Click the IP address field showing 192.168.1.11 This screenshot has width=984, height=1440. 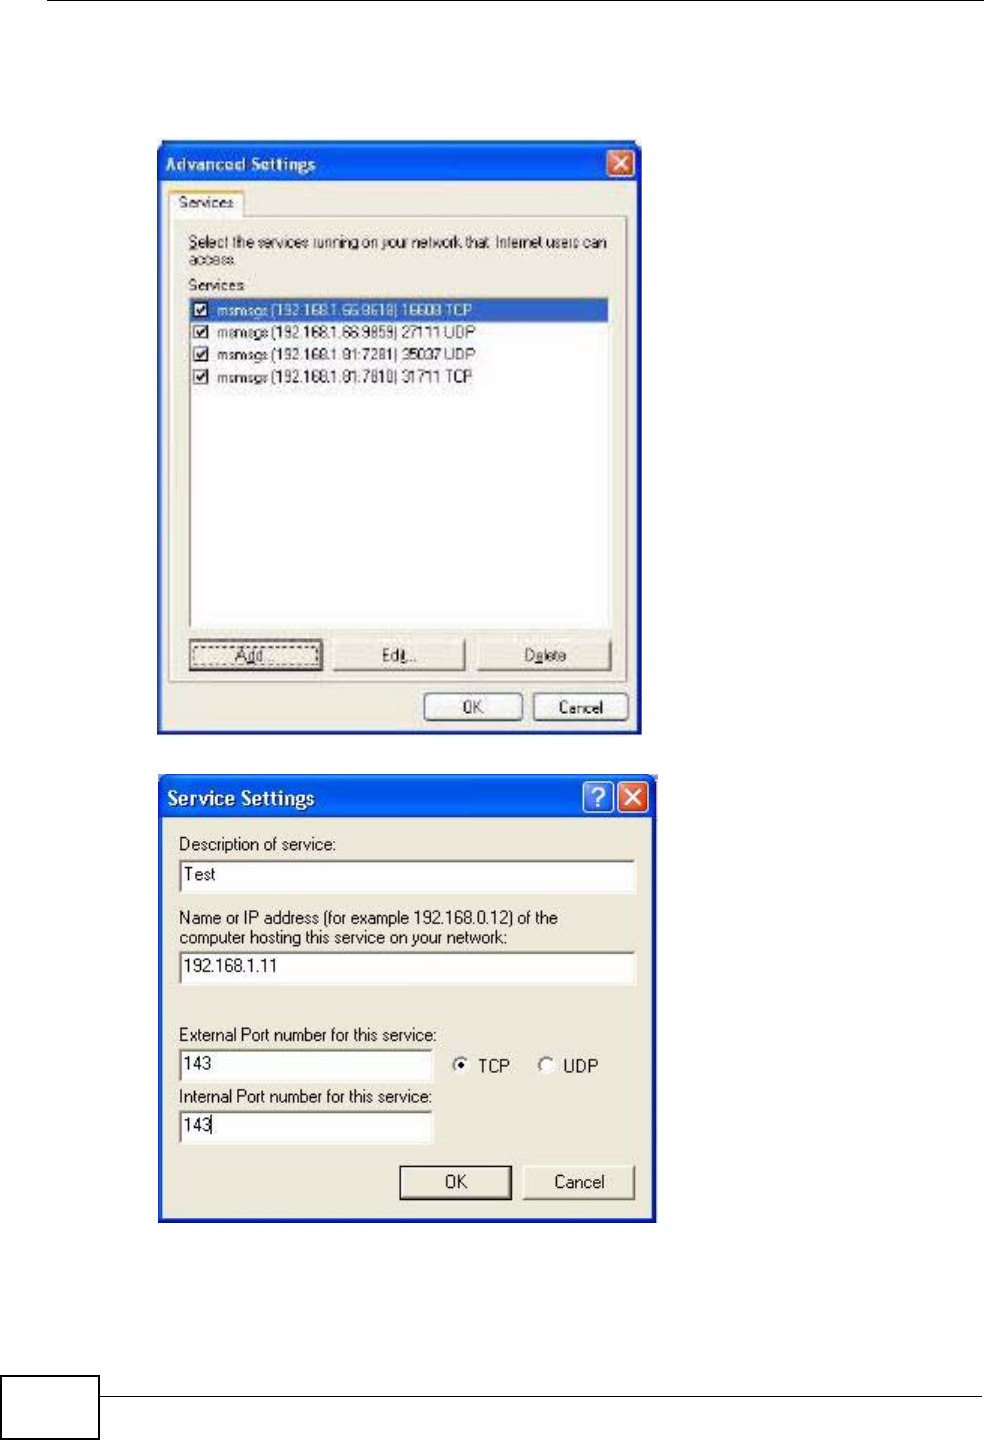[407, 967]
